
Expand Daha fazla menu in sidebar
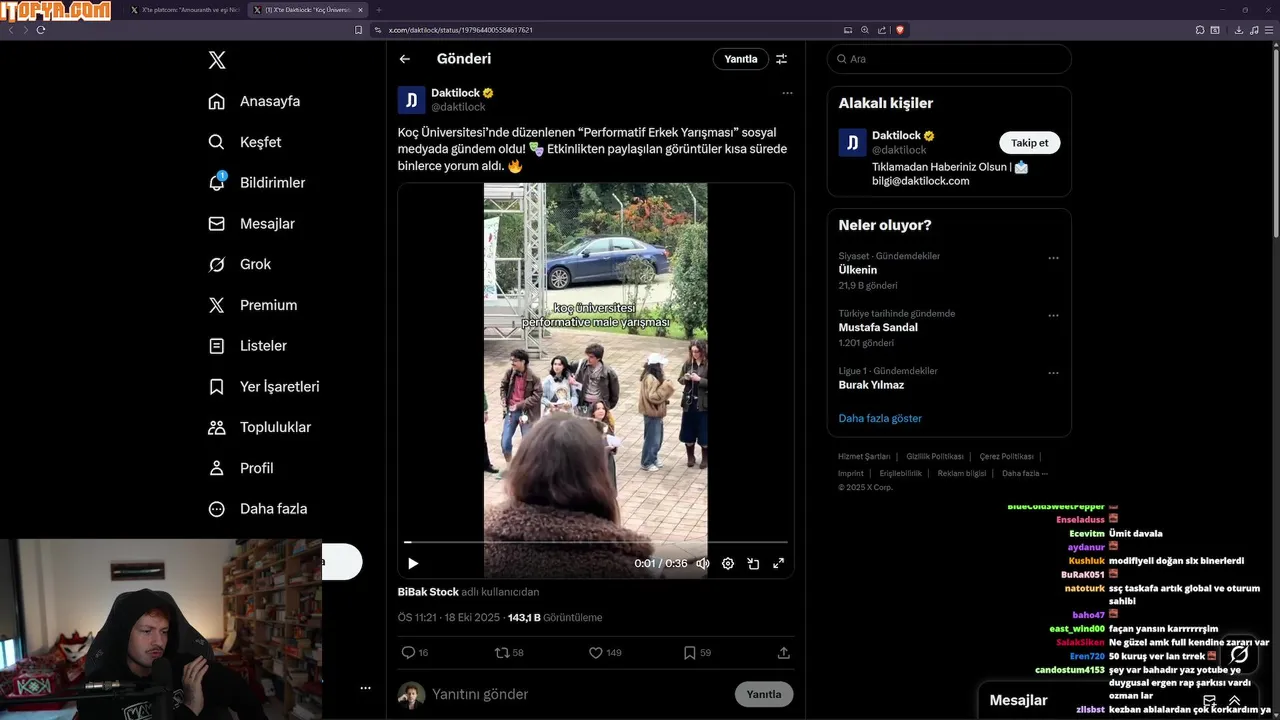click(257, 509)
